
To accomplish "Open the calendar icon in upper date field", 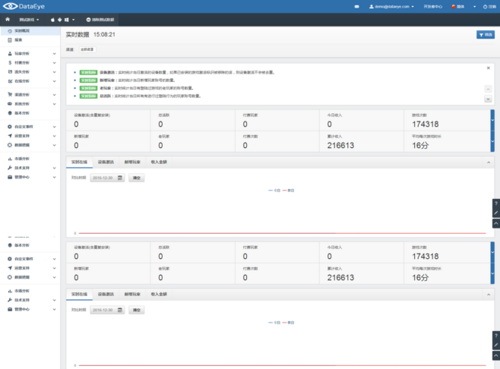I will [x=120, y=178].
